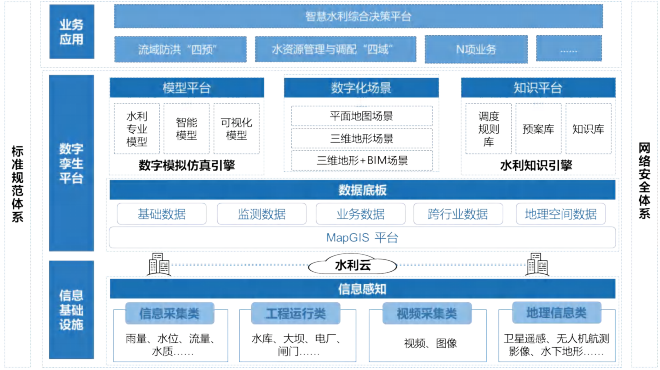This screenshot has width=660, height=370.
Task: Click the right building icon beside 水利云
Action: tap(537, 264)
